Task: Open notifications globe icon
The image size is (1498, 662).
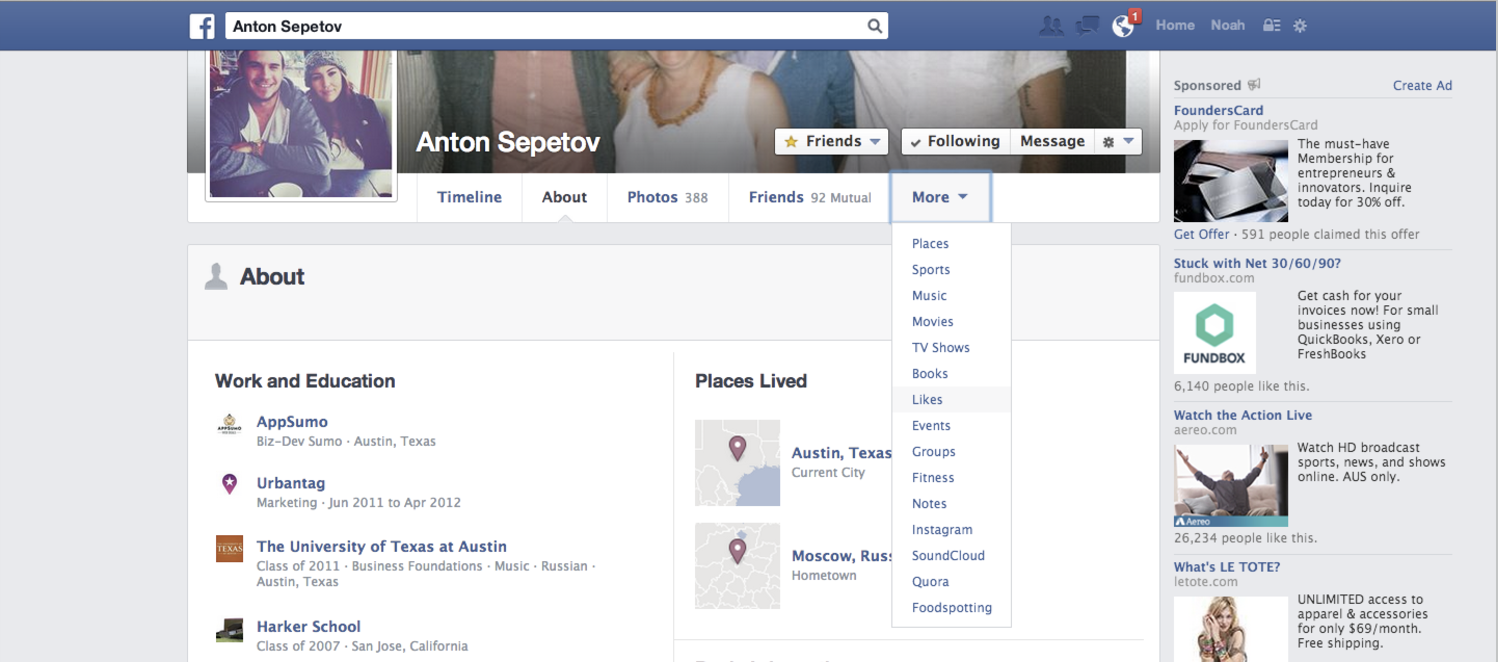Action: click(x=1123, y=26)
